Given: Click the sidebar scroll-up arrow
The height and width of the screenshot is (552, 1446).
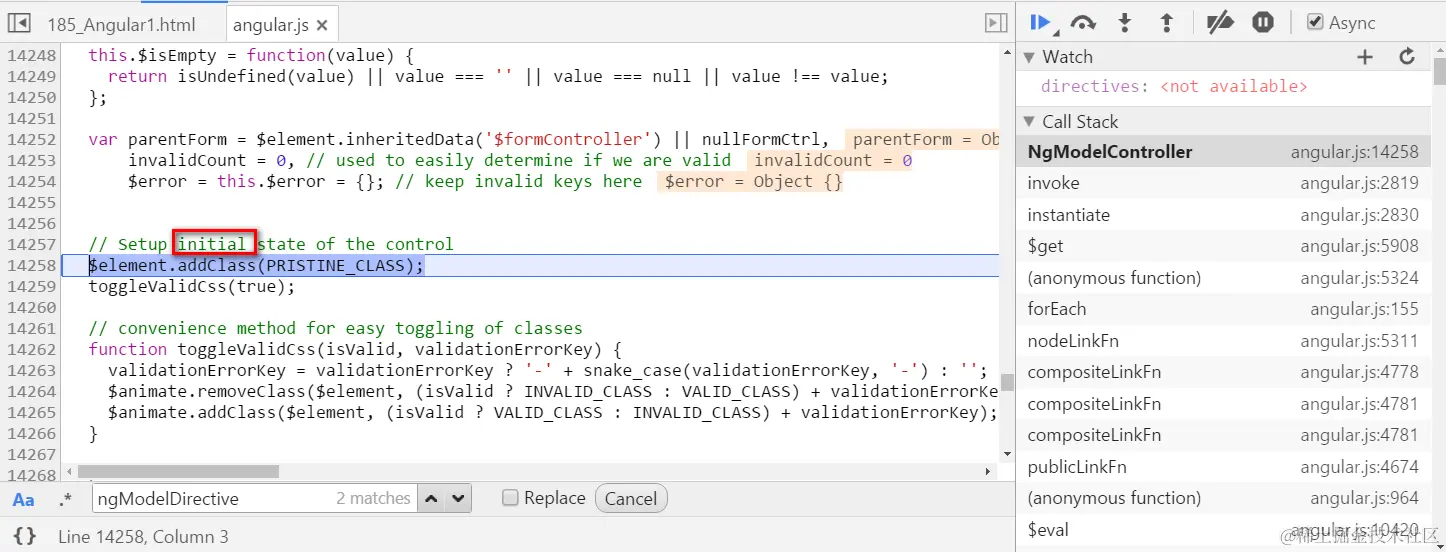Looking at the screenshot, I should coord(1438,50).
